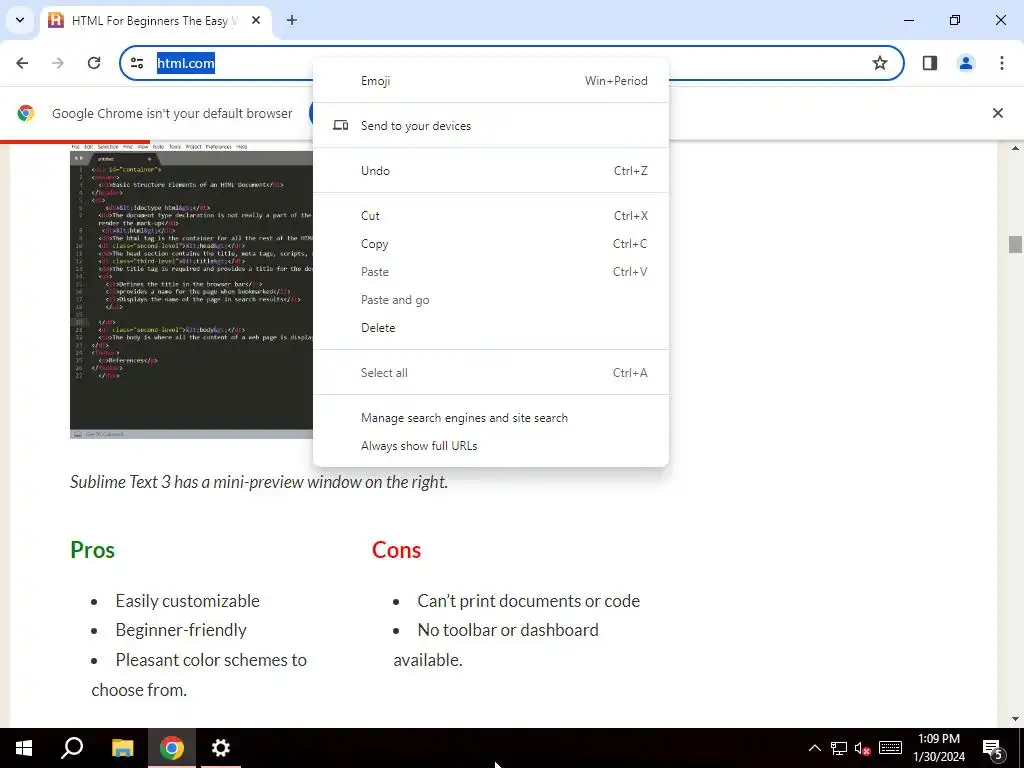This screenshot has height=768, width=1024.
Task: Click the html.com address bar text
Action: pos(185,63)
